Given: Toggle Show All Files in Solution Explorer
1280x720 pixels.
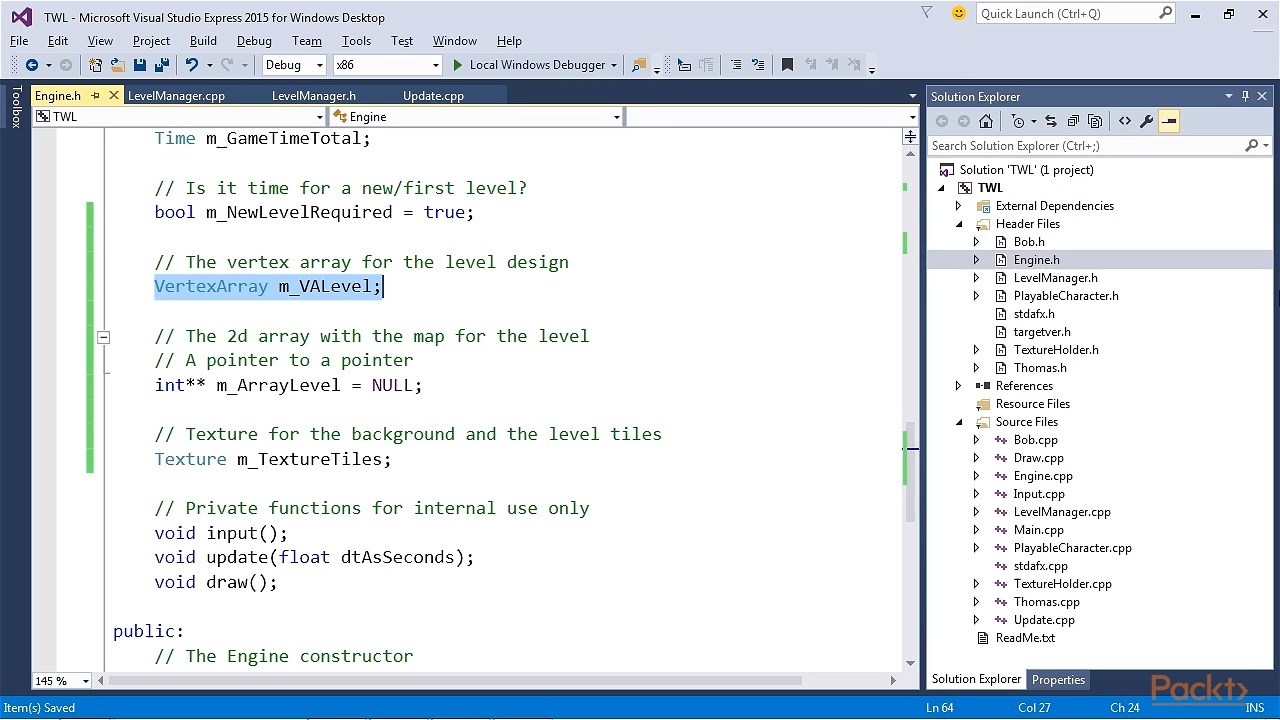Looking at the screenshot, I should tap(1095, 121).
